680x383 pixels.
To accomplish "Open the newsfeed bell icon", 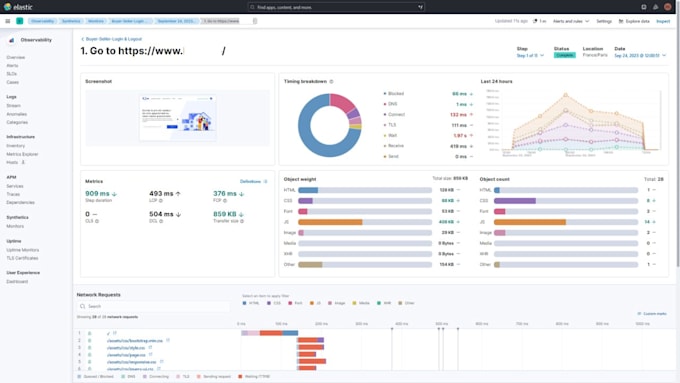I will point(655,7).
